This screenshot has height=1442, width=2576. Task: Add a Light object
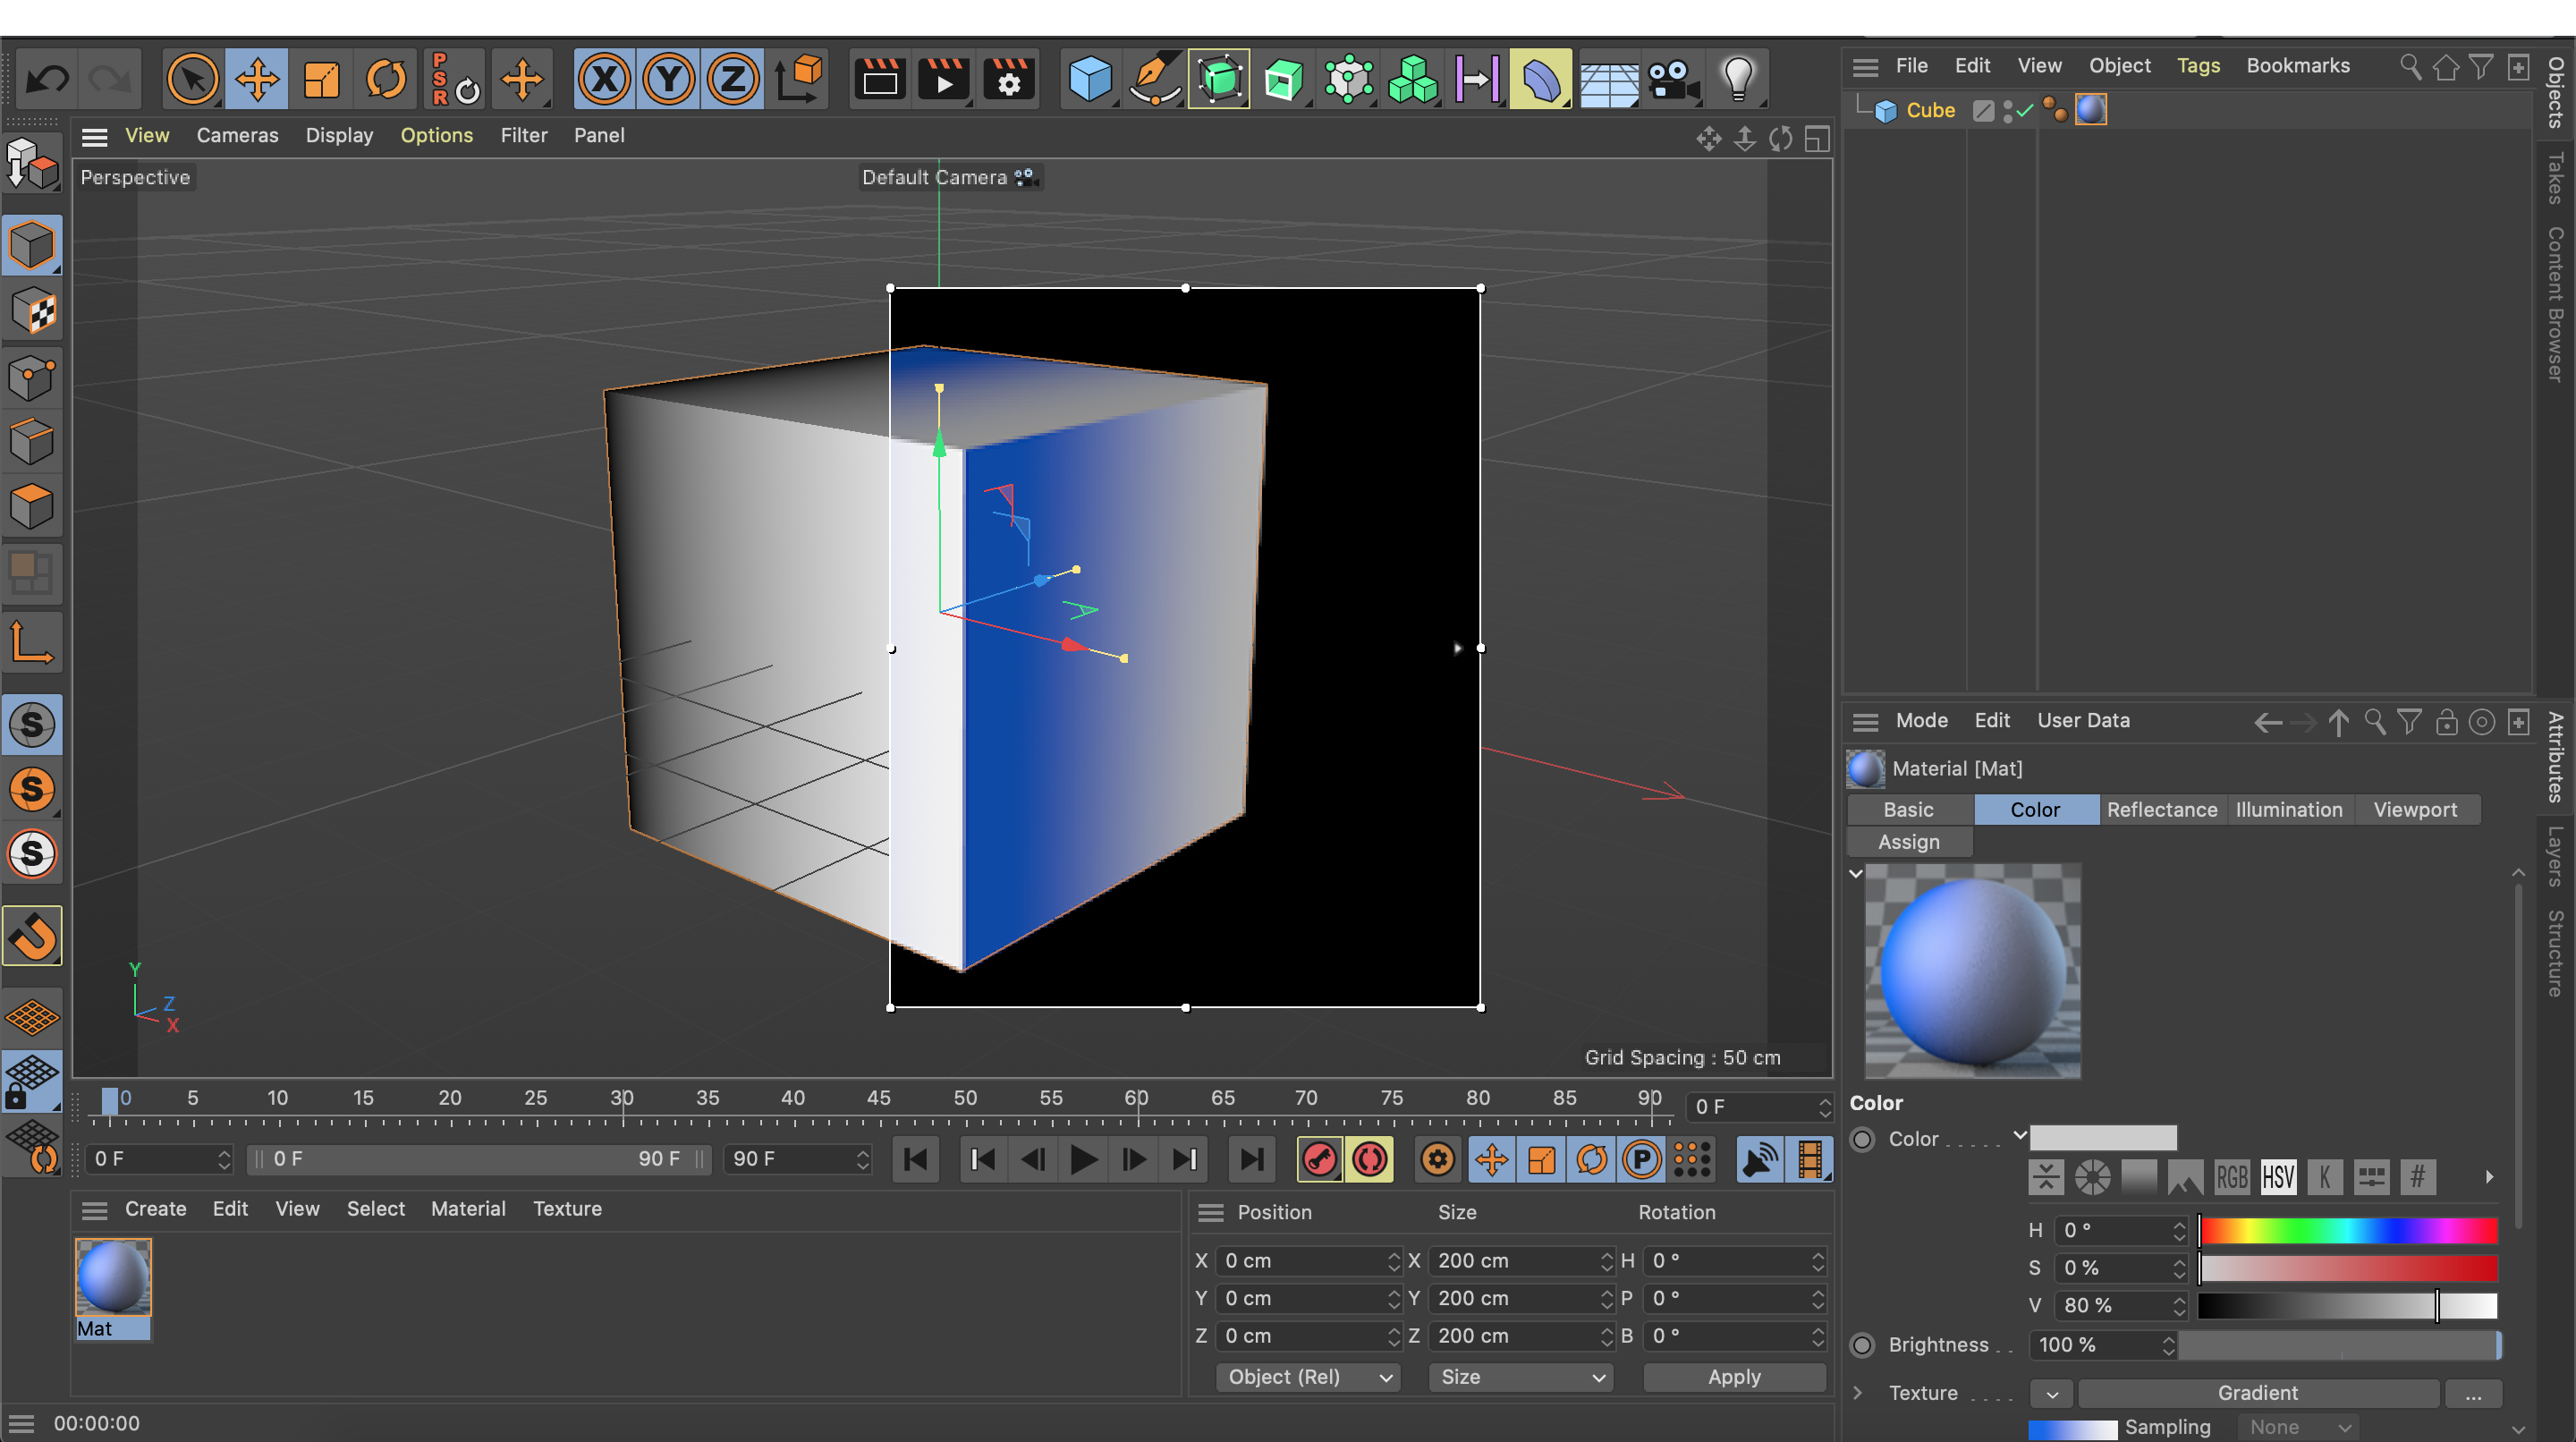coord(1738,78)
